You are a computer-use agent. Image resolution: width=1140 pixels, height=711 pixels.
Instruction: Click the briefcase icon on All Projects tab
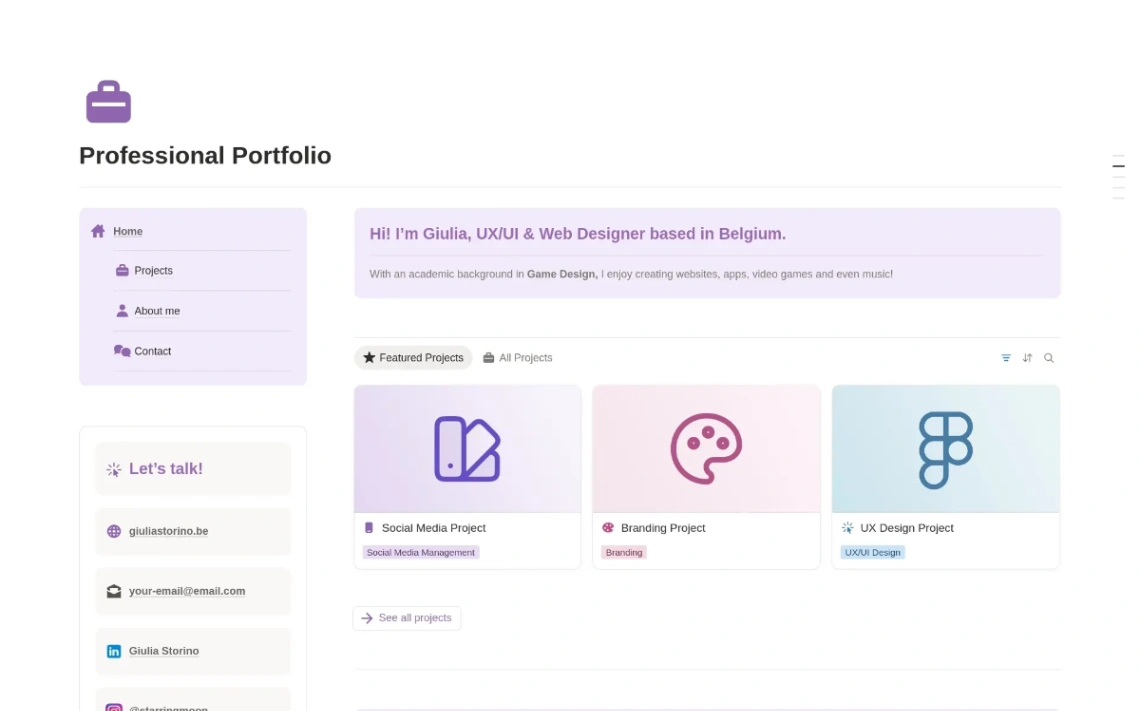point(489,358)
